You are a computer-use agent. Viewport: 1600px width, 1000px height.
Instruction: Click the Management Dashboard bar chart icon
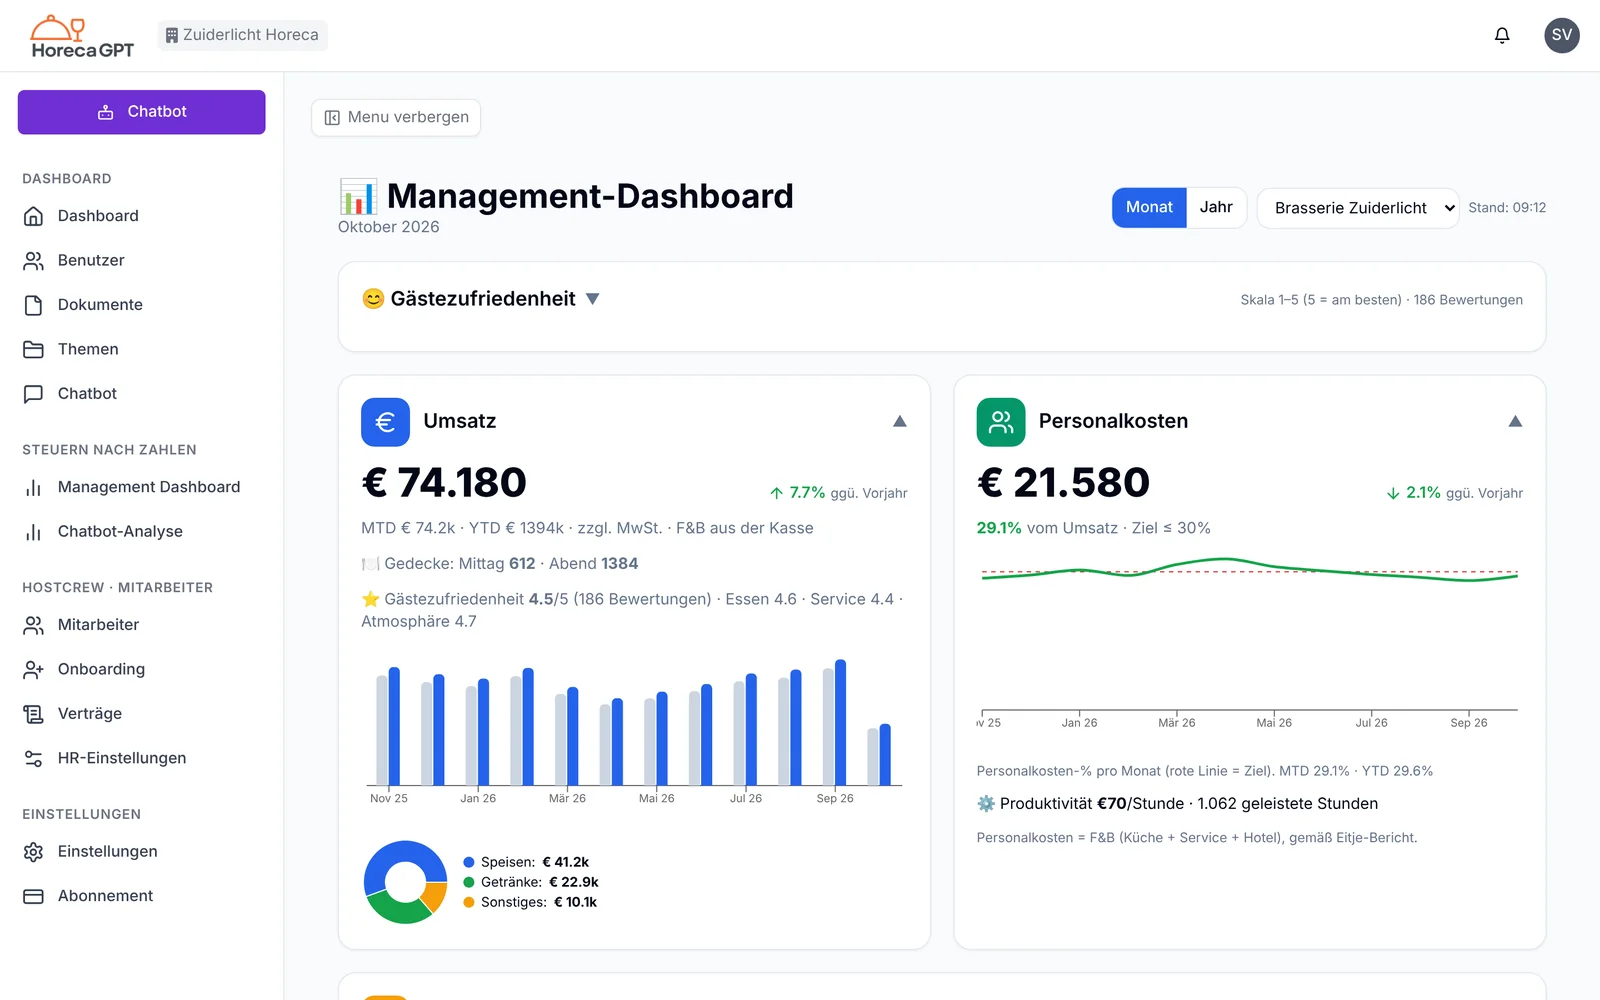33,487
